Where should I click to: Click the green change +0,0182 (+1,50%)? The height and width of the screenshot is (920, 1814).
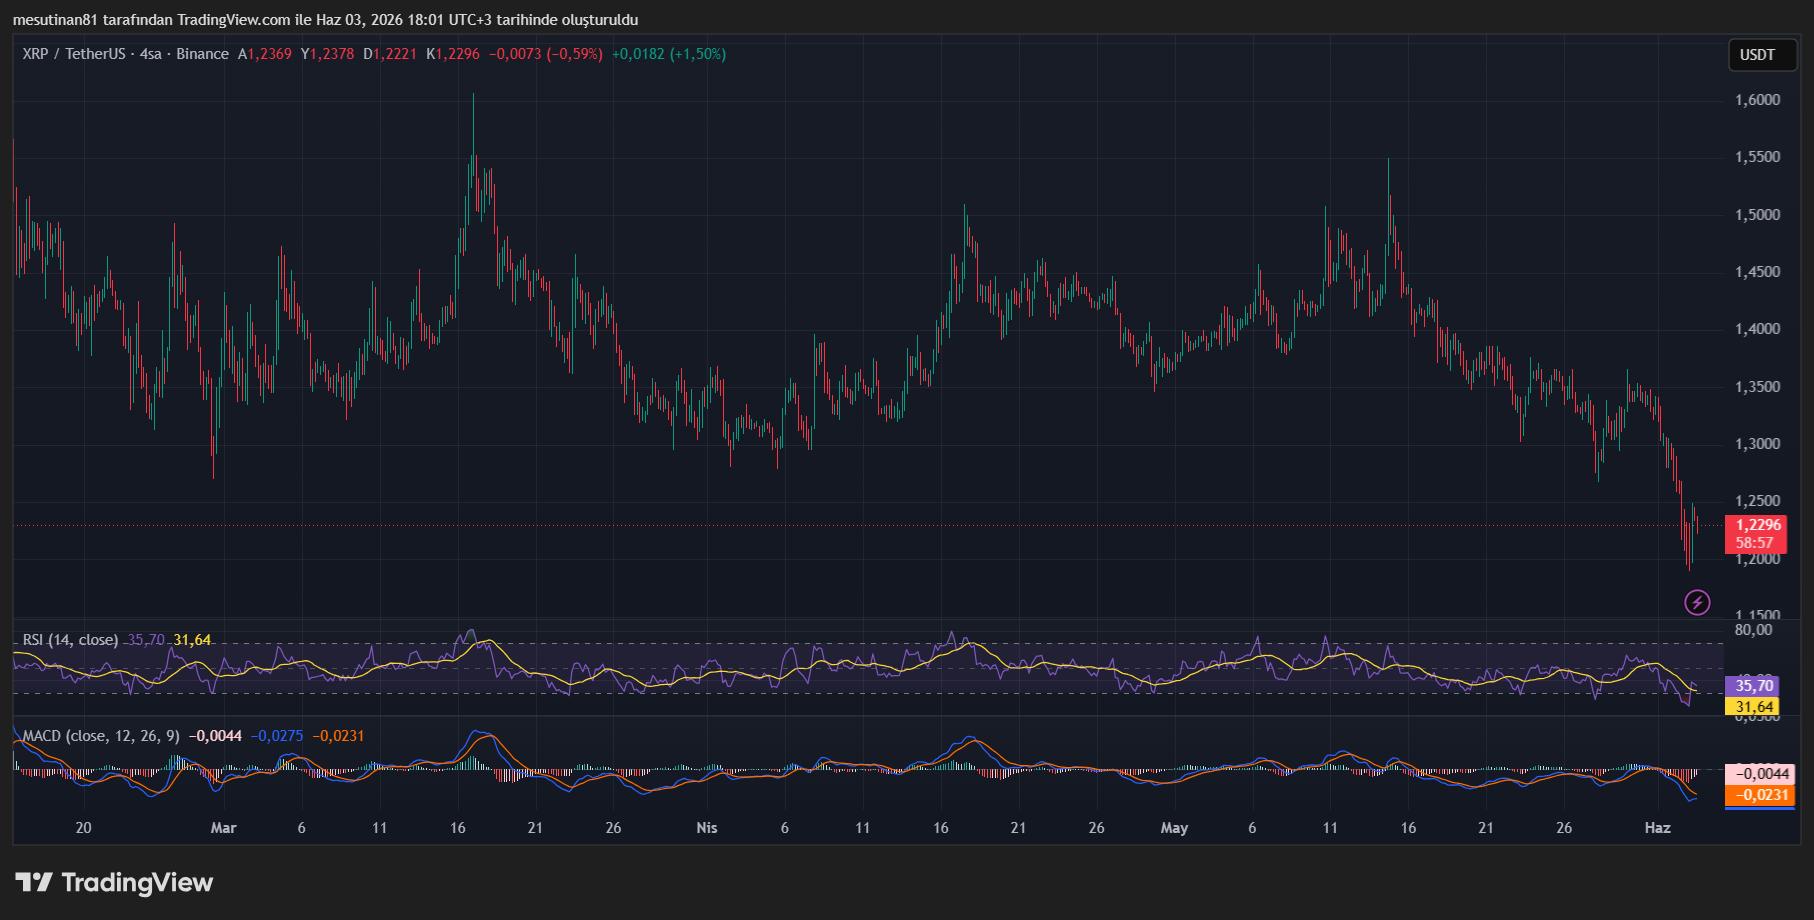point(669,54)
